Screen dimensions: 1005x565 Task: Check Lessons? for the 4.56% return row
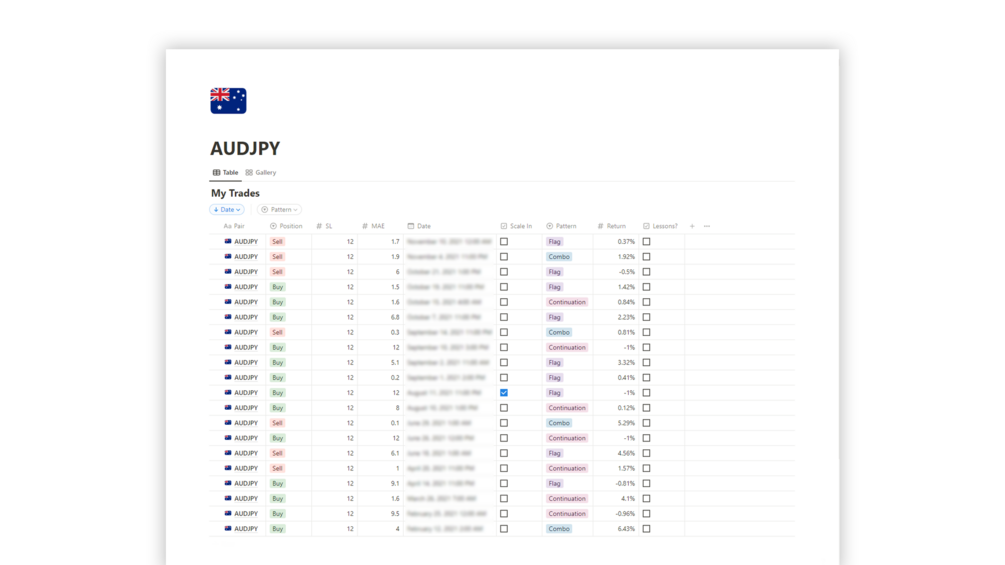click(x=646, y=453)
